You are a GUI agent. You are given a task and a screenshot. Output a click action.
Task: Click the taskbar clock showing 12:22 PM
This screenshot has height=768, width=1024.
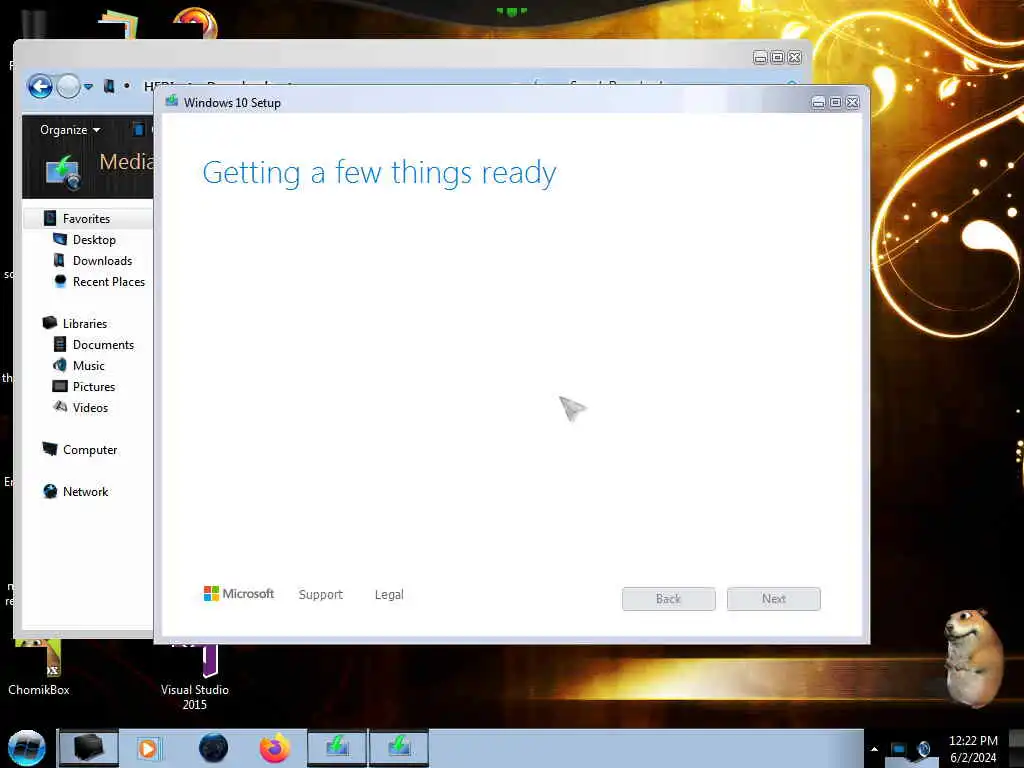click(x=973, y=749)
